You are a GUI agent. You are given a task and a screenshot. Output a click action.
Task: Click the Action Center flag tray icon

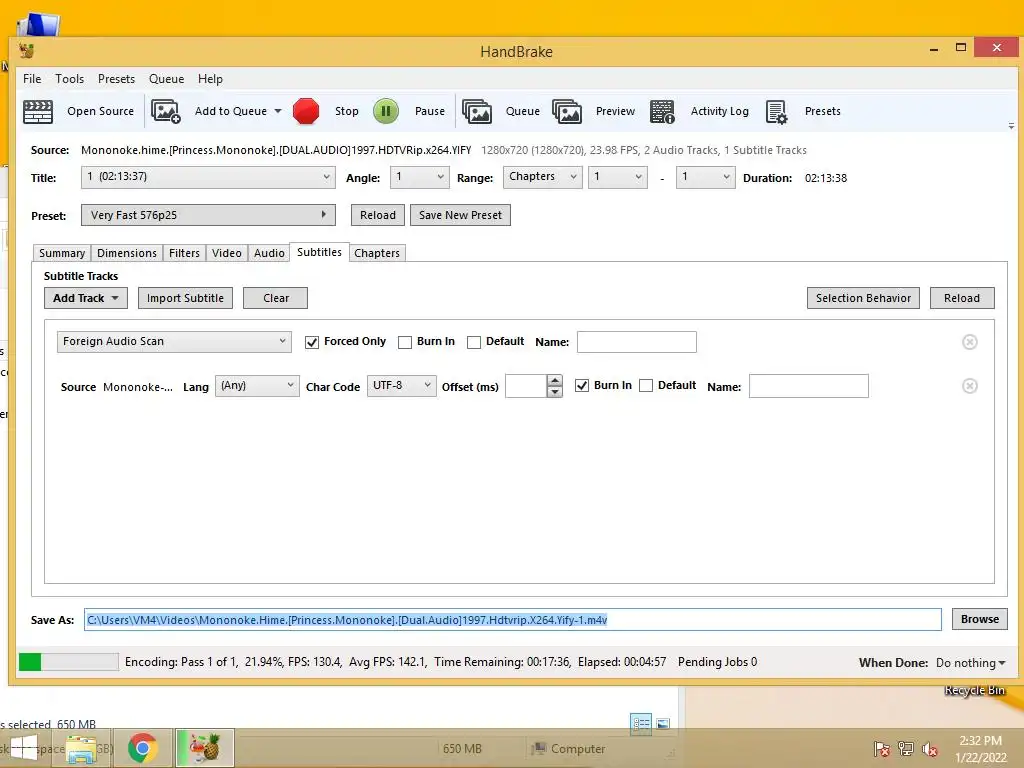coord(882,749)
